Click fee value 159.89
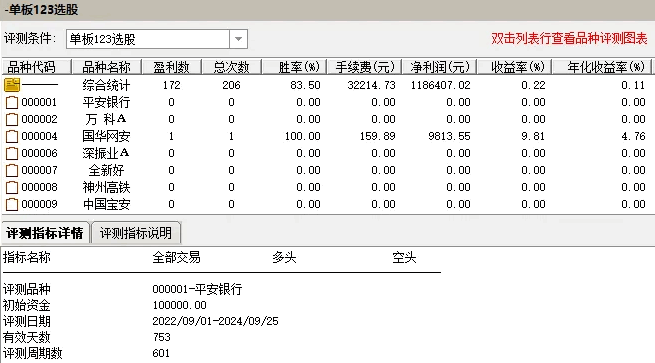The width and height of the screenshot is (655, 363). [378, 136]
